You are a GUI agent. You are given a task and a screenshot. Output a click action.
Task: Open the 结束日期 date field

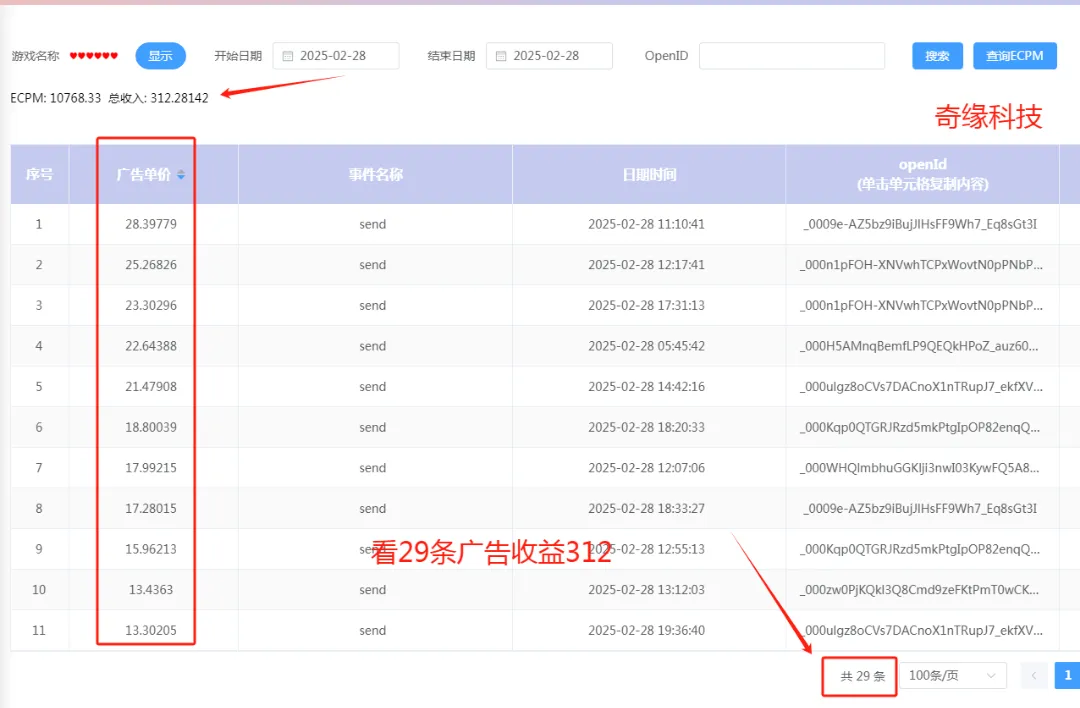point(549,56)
